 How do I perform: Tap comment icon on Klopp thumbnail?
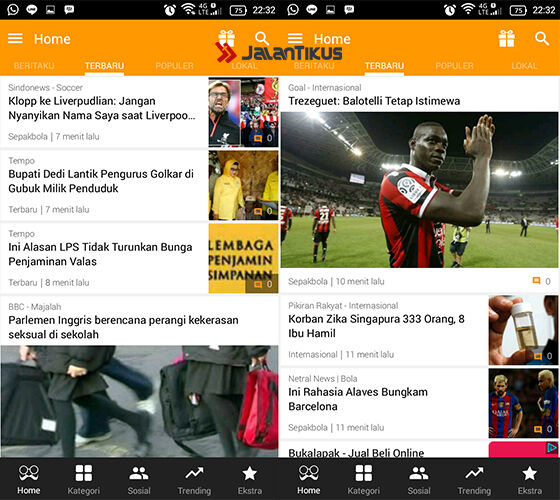coord(258,138)
